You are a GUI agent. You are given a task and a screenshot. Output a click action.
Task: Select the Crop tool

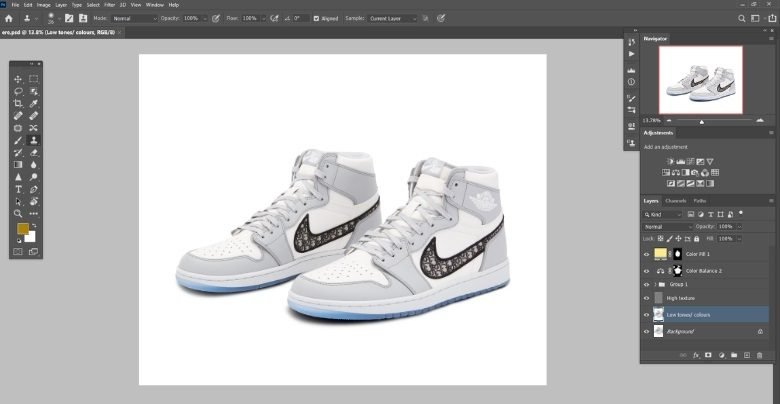(18, 103)
